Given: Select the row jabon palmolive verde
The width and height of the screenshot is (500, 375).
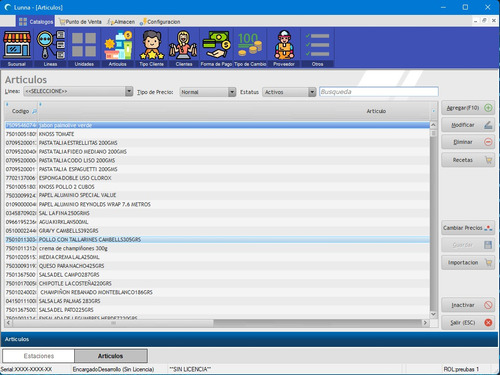Looking at the screenshot, I should (x=217, y=125).
